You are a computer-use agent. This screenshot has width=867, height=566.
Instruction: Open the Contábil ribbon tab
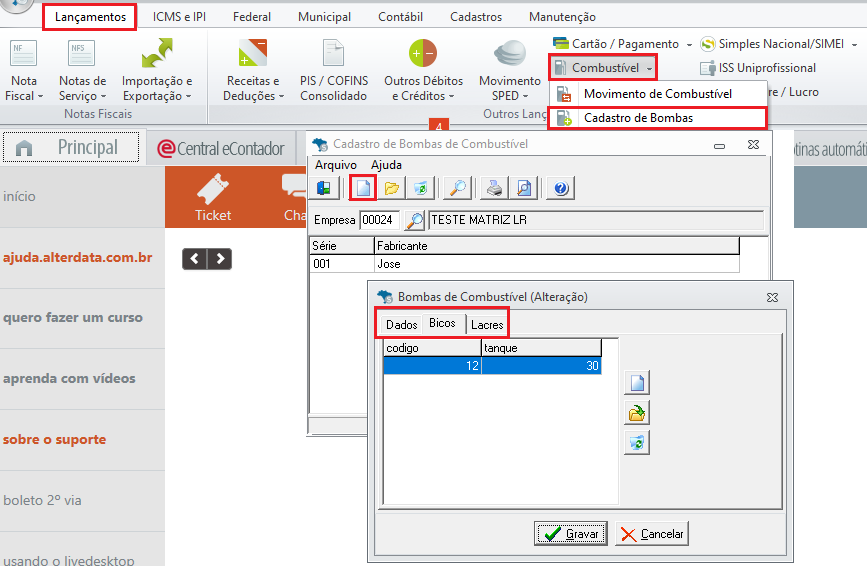400,17
